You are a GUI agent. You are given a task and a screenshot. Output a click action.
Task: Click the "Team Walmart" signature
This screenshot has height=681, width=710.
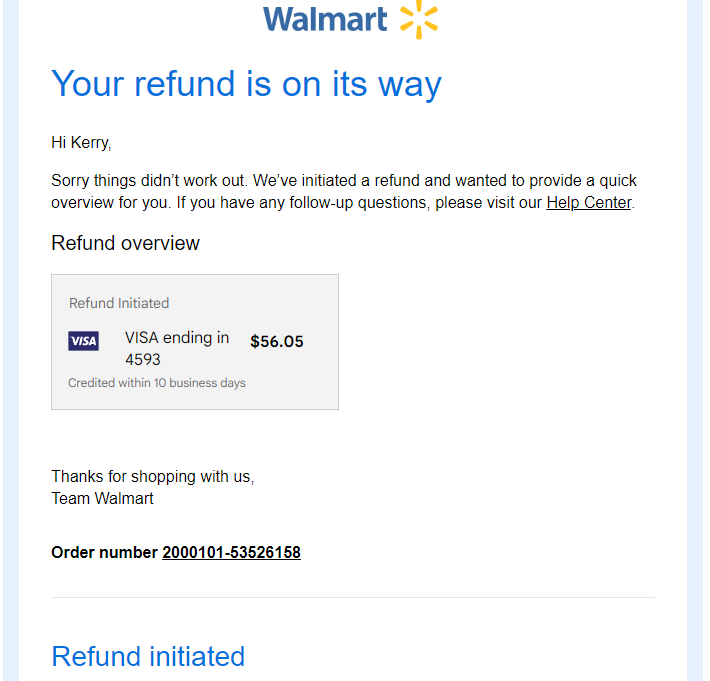102,499
